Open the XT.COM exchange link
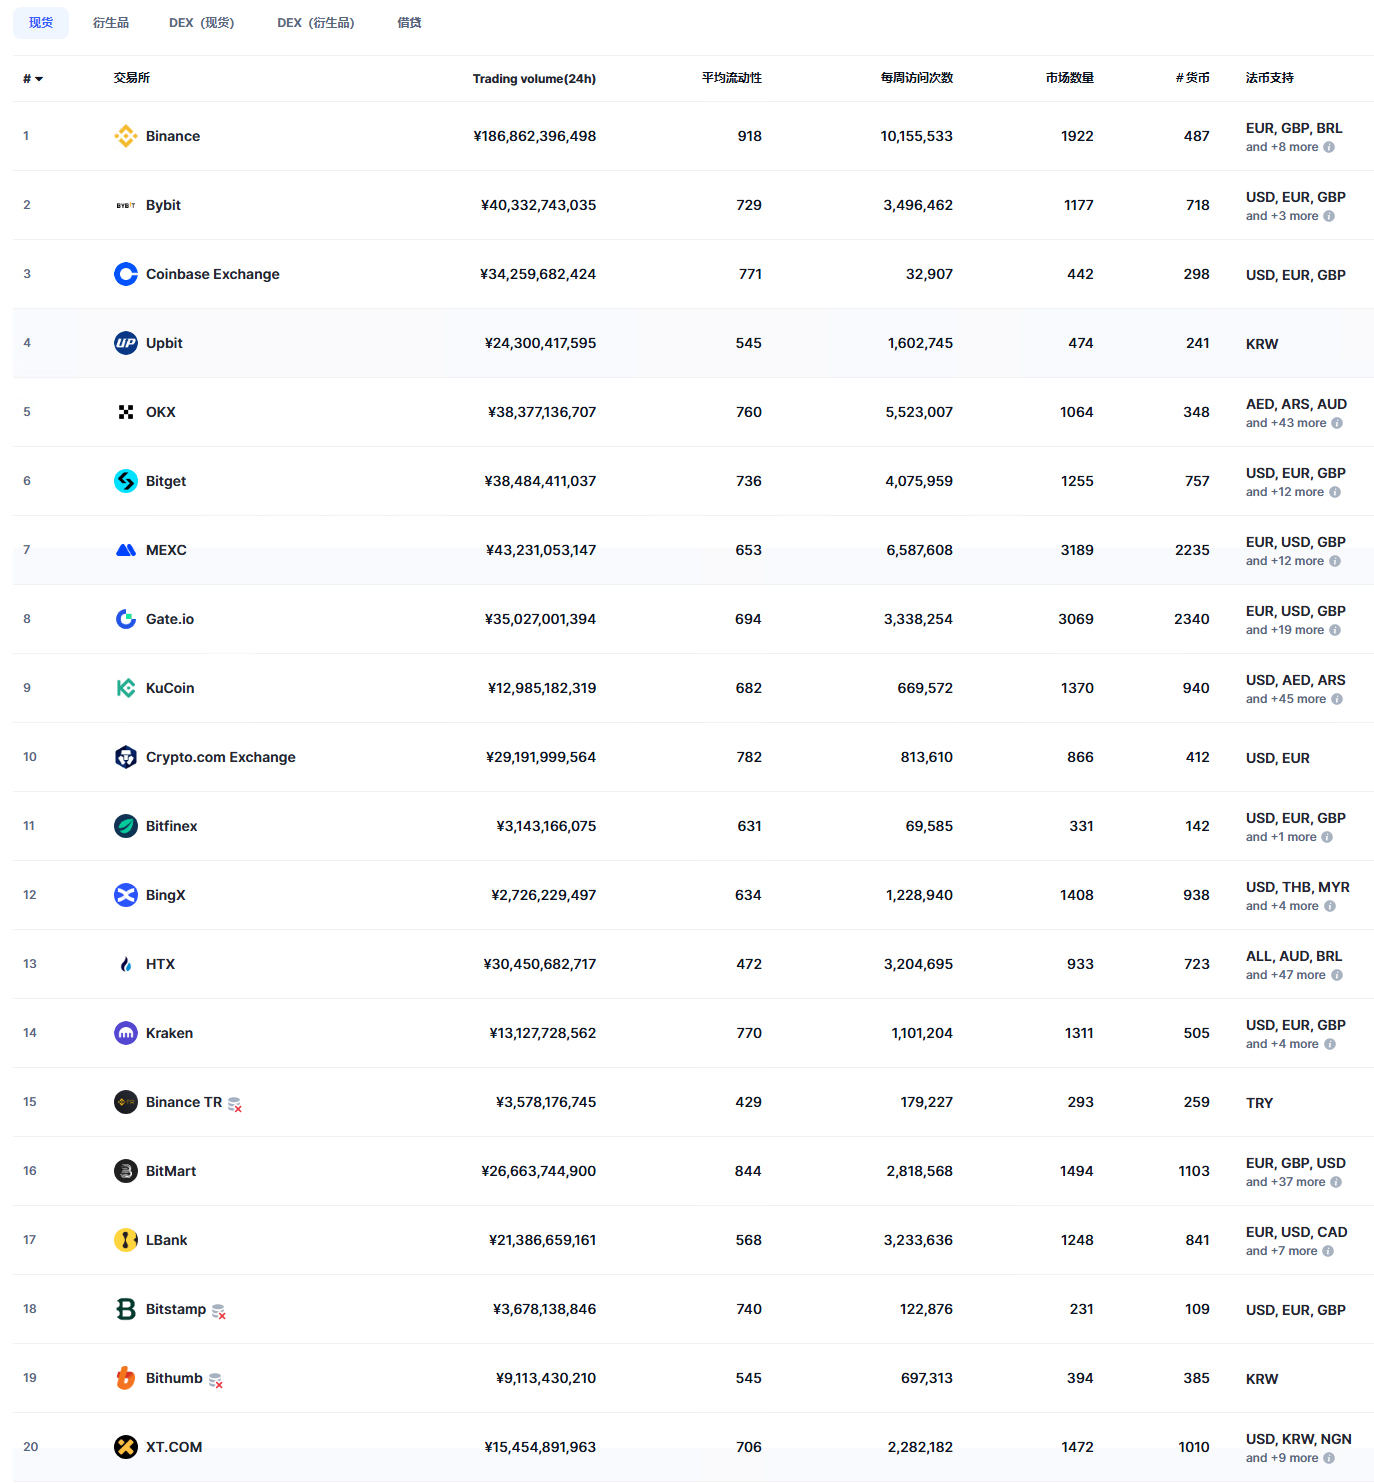This screenshot has height=1483, width=1374. 174,1447
